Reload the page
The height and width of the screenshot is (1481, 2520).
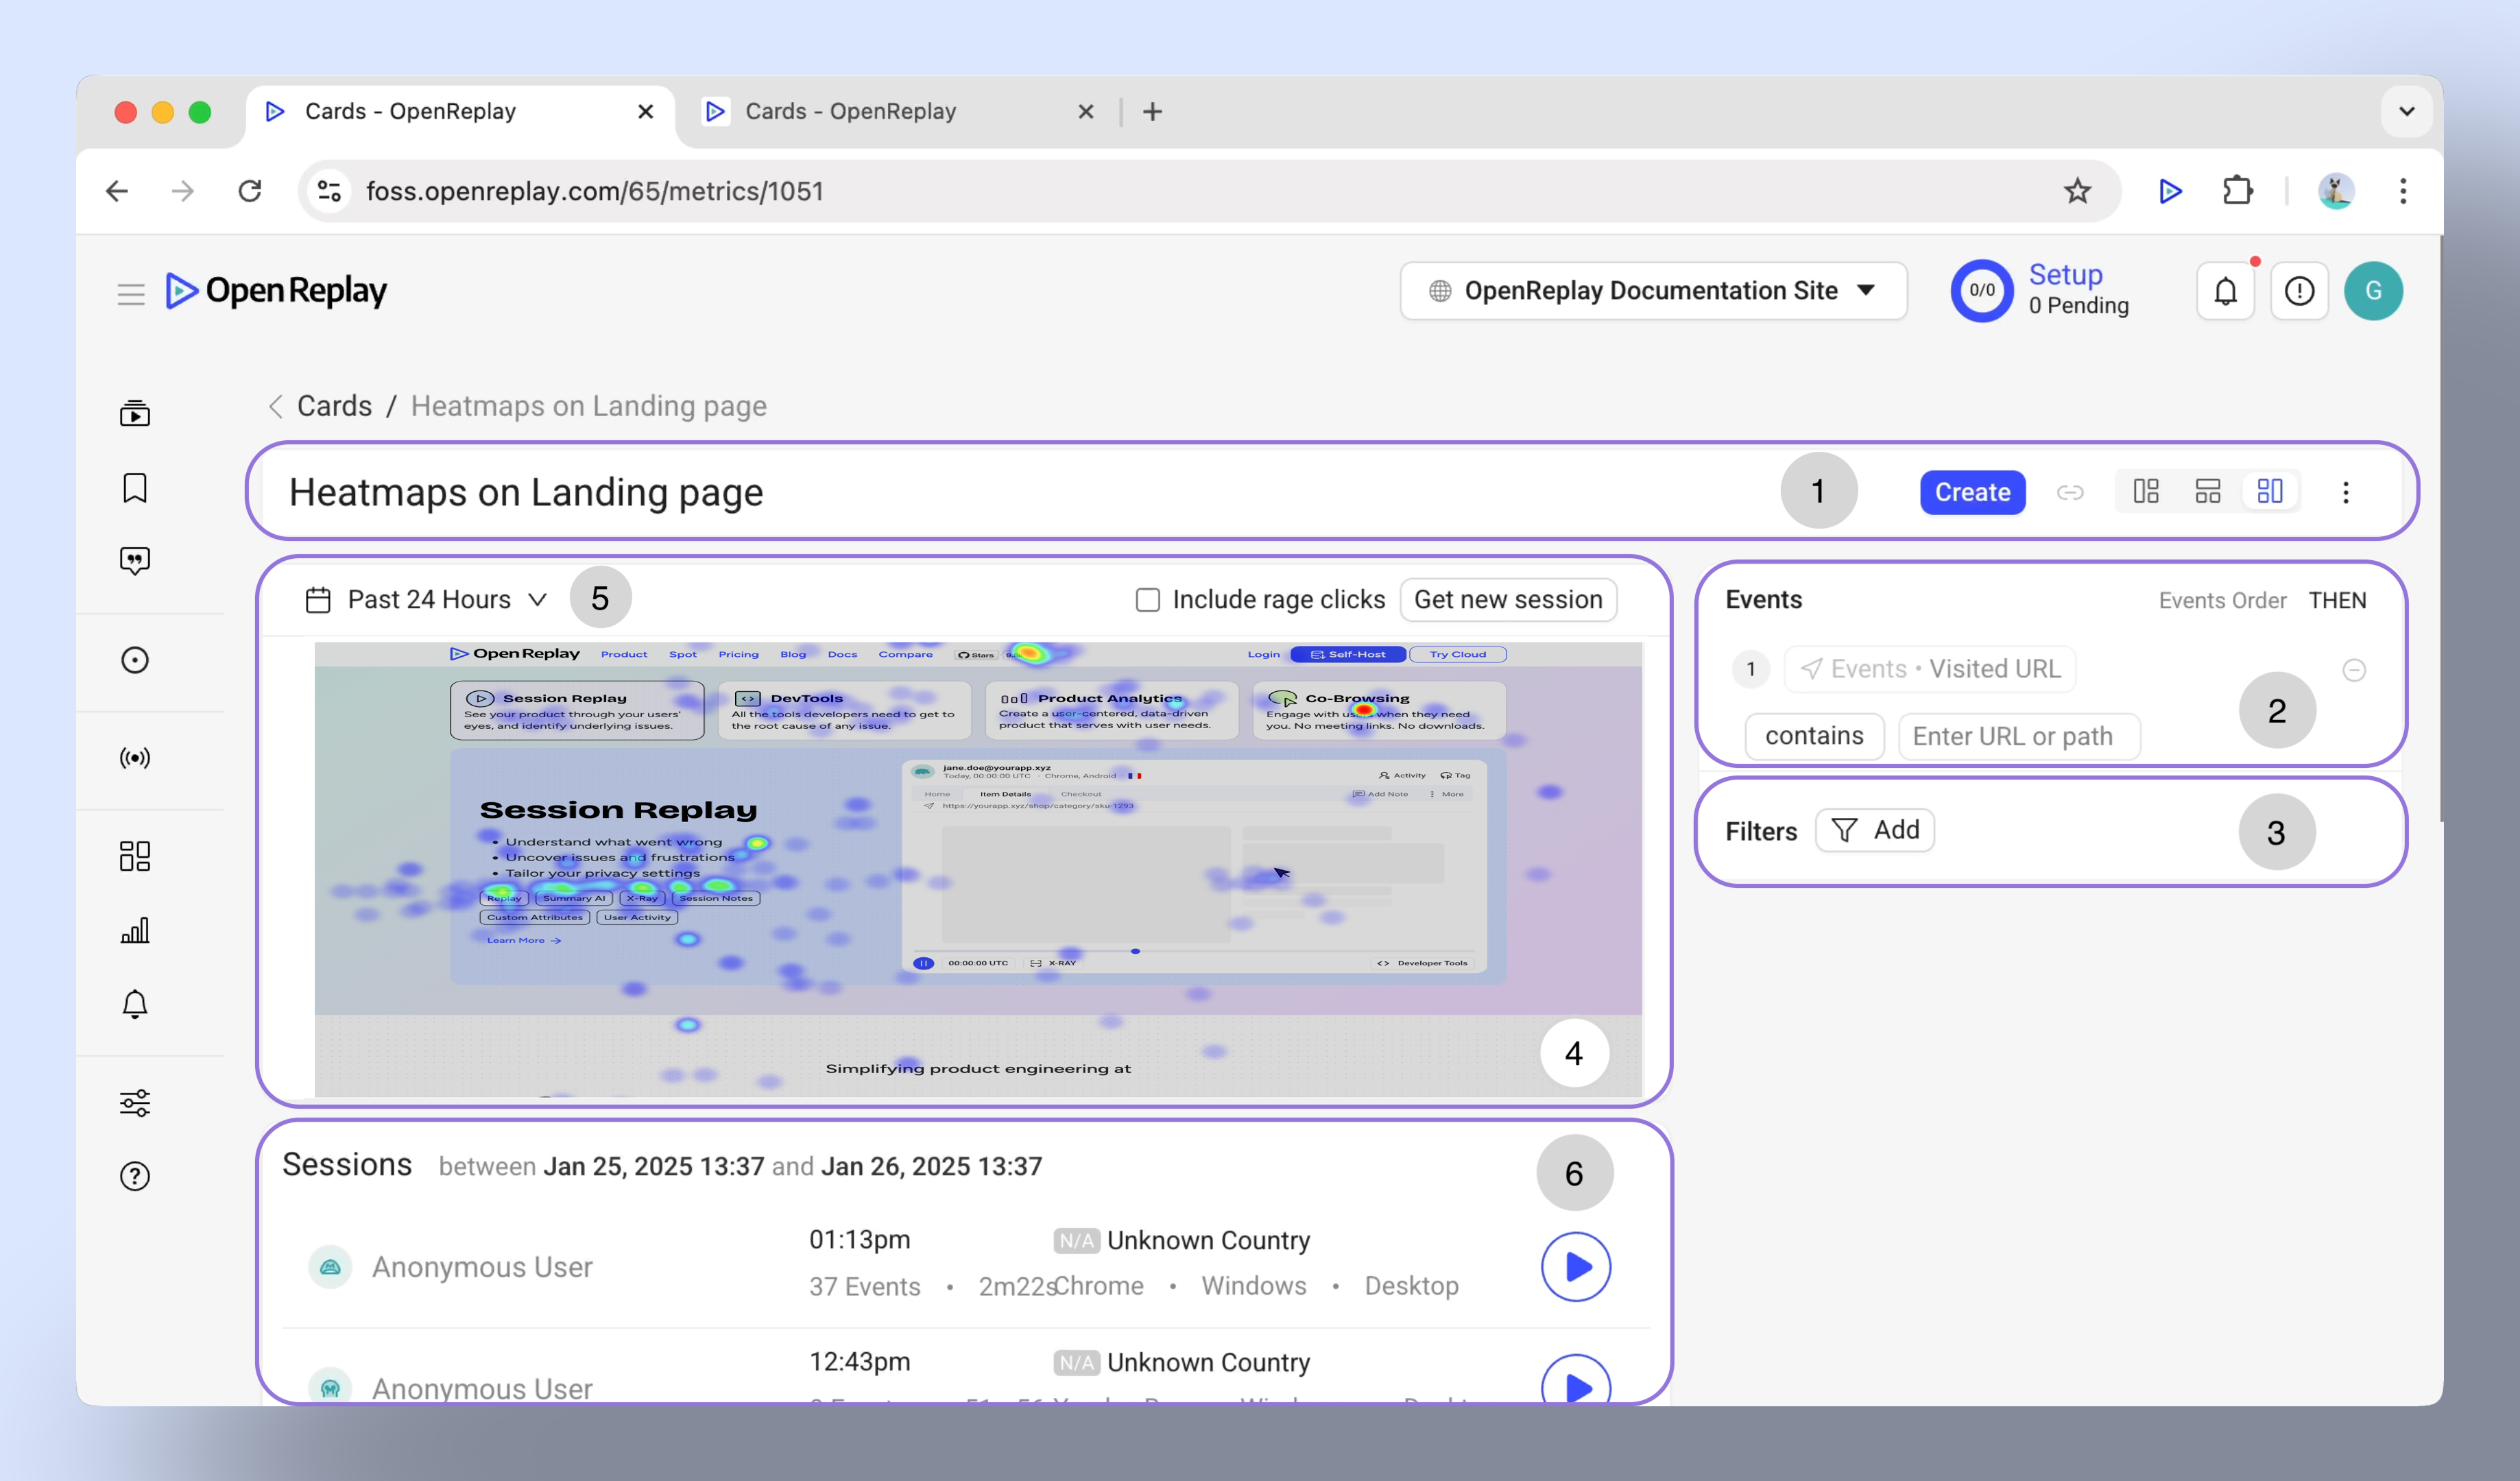coord(250,191)
